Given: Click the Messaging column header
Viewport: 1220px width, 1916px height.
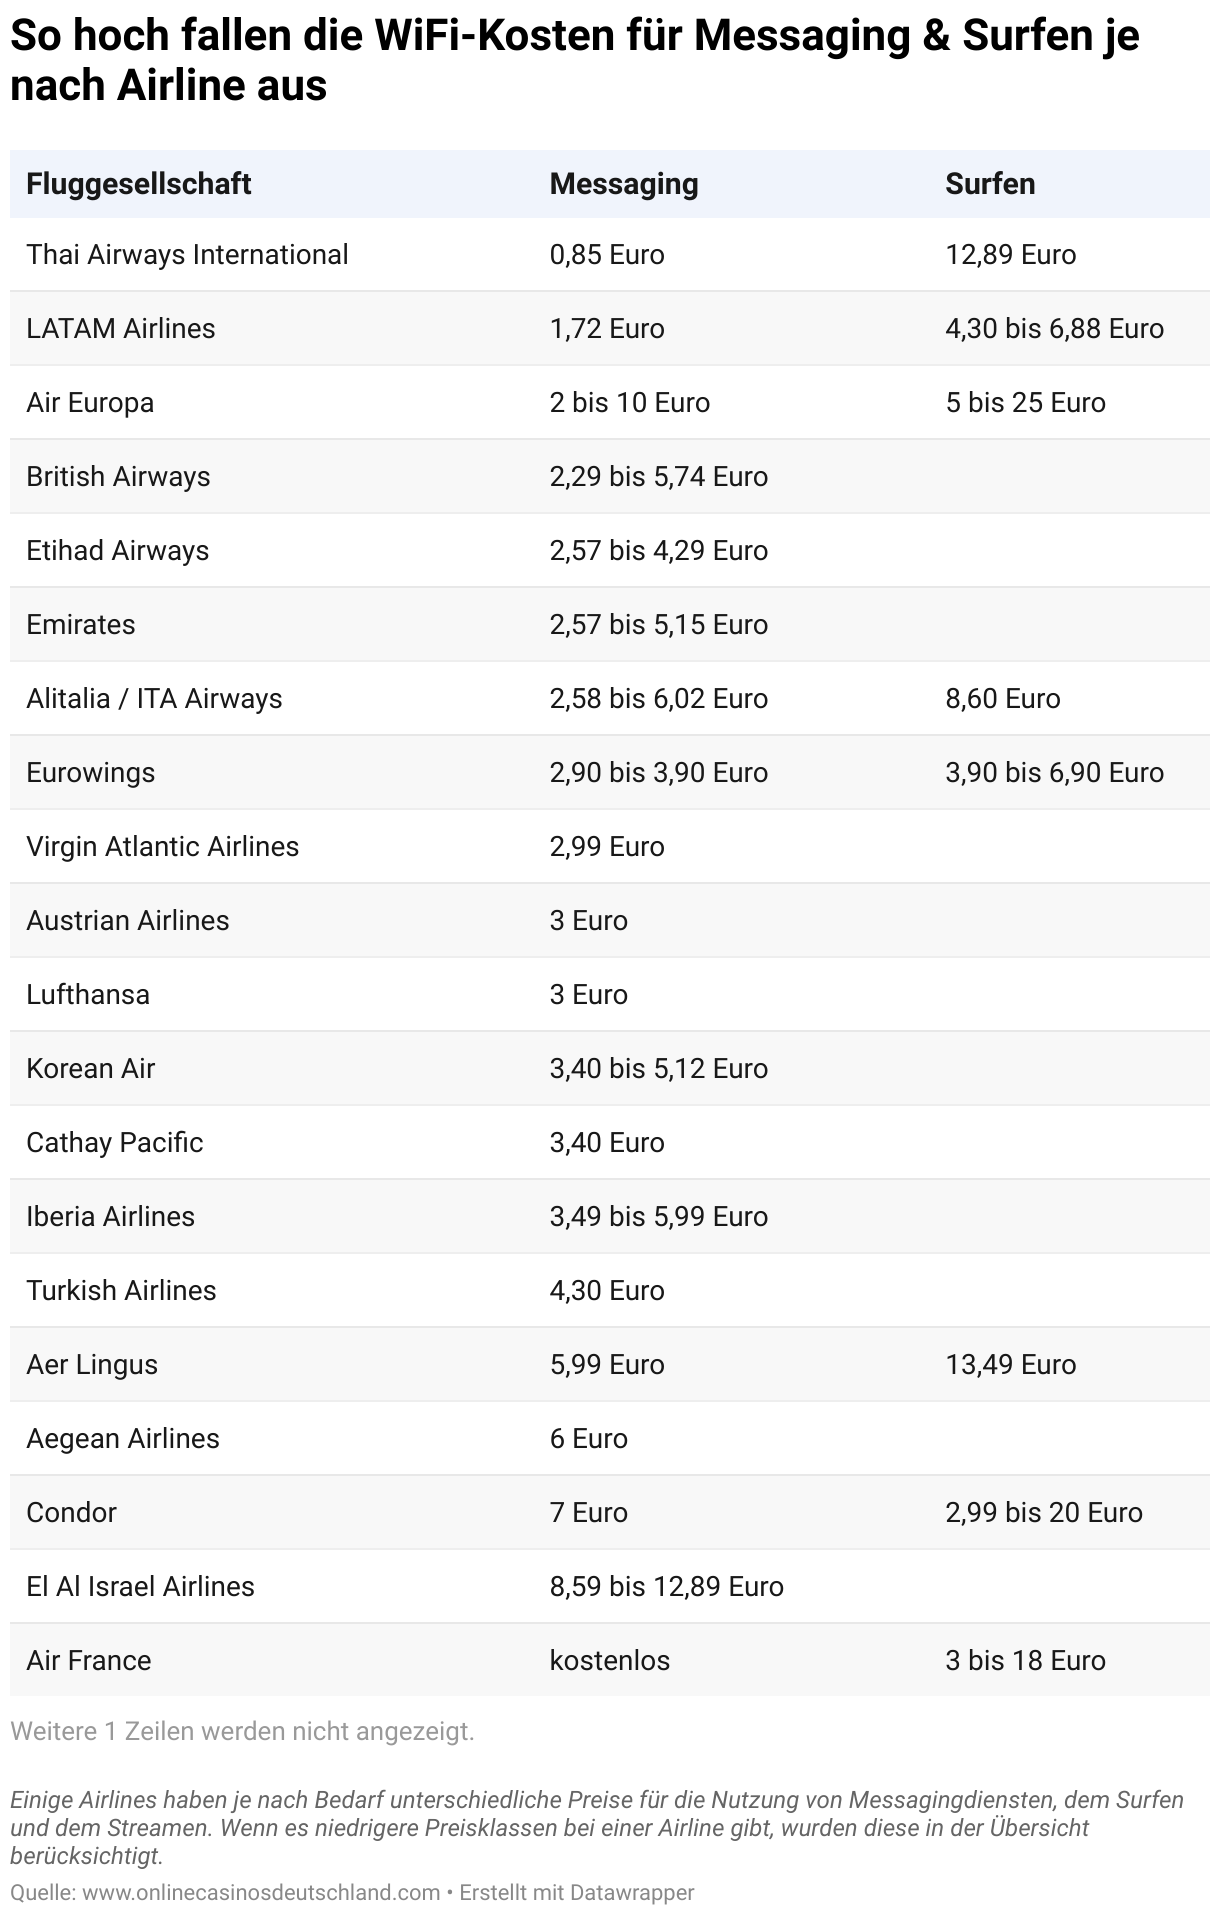Looking at the screenshot, I should coord(624,184).
